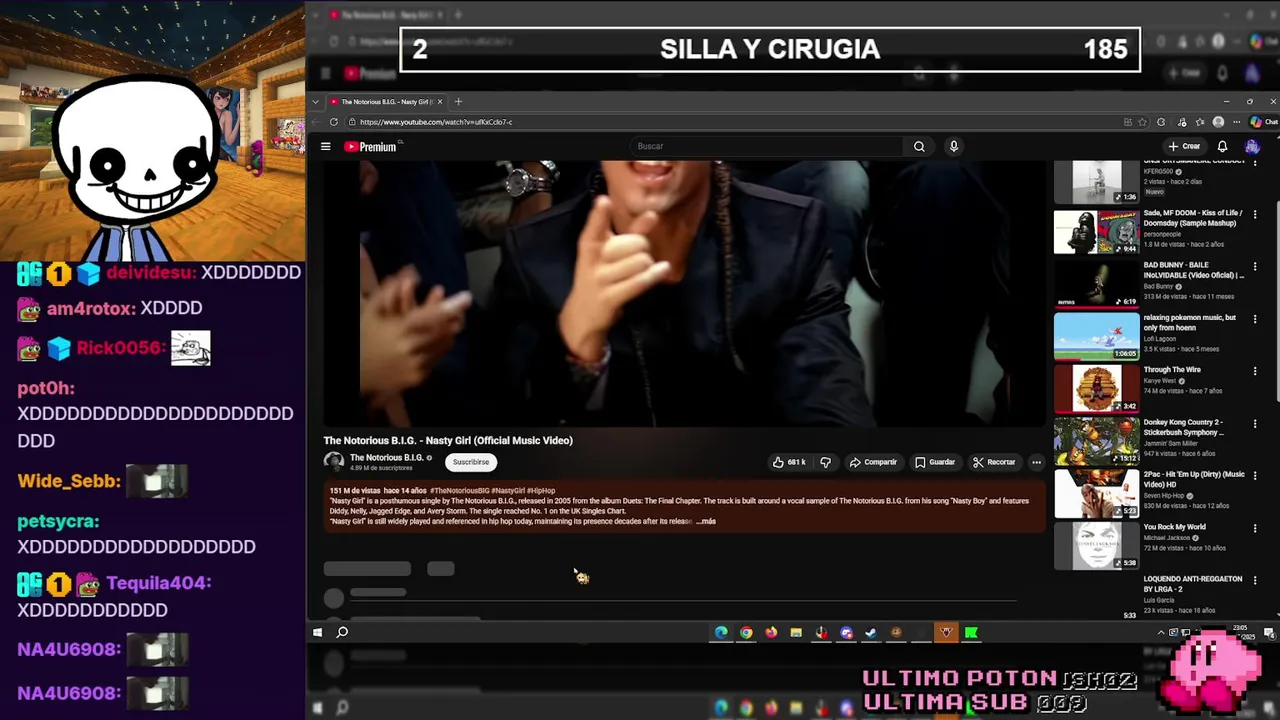The image size is (1280, 720).
Task: Open the Copilot Chat button in browser
Action: (x=1264, y=122)
